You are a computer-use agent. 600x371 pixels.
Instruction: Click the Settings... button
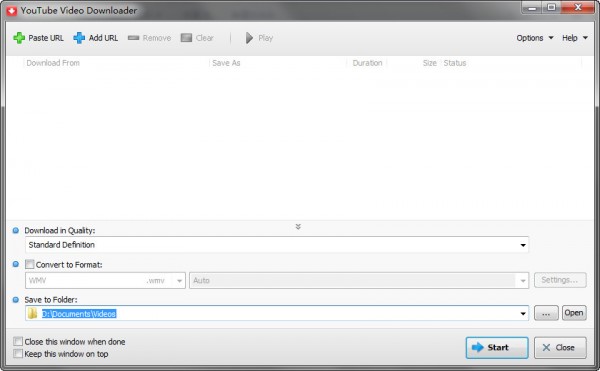[560, 280]
